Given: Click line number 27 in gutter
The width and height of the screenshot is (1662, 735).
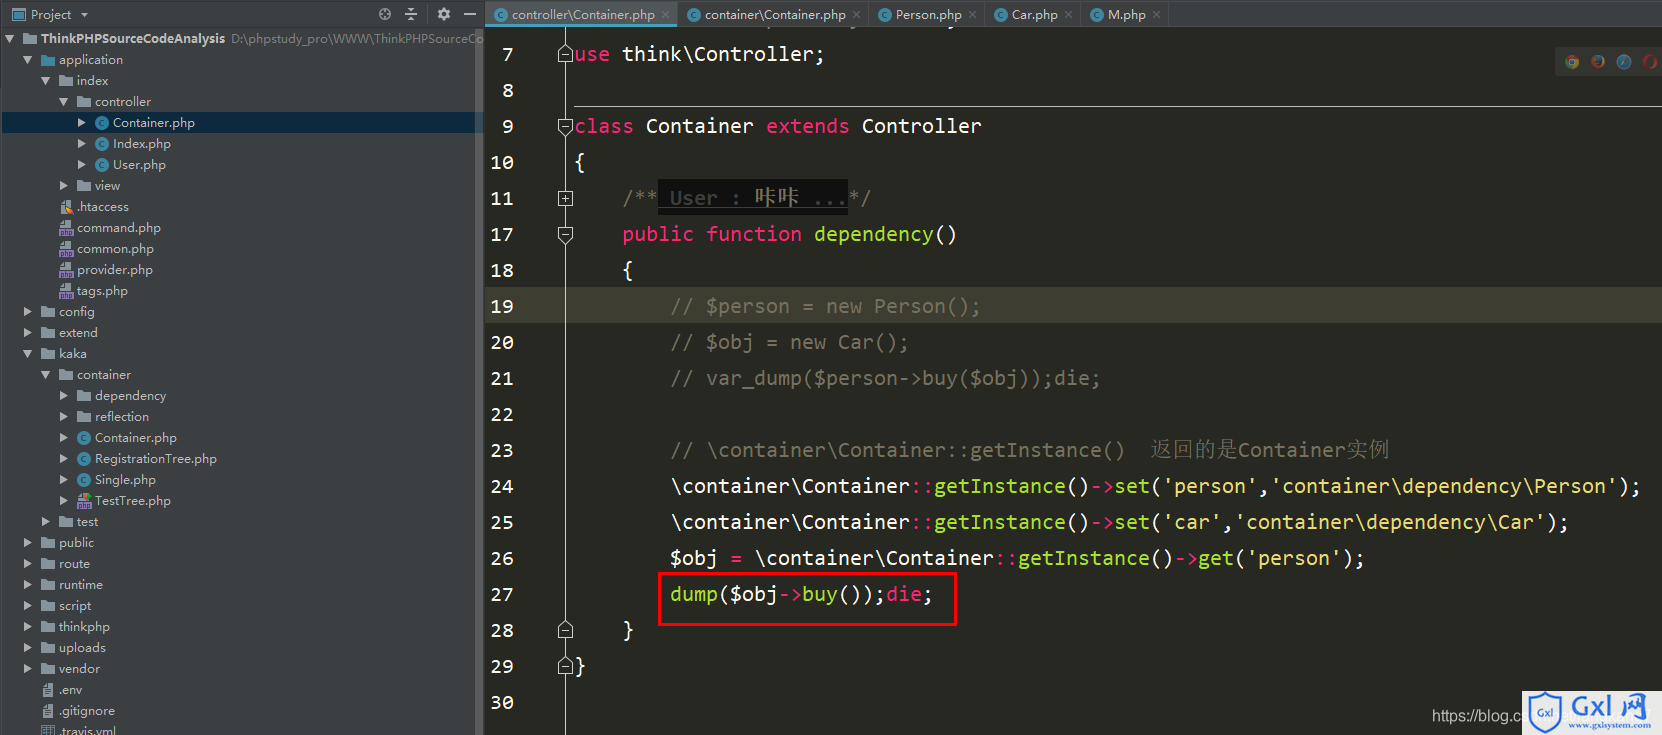Looking at the screenshot, I should pyautogui.click(x=502, y=594).
